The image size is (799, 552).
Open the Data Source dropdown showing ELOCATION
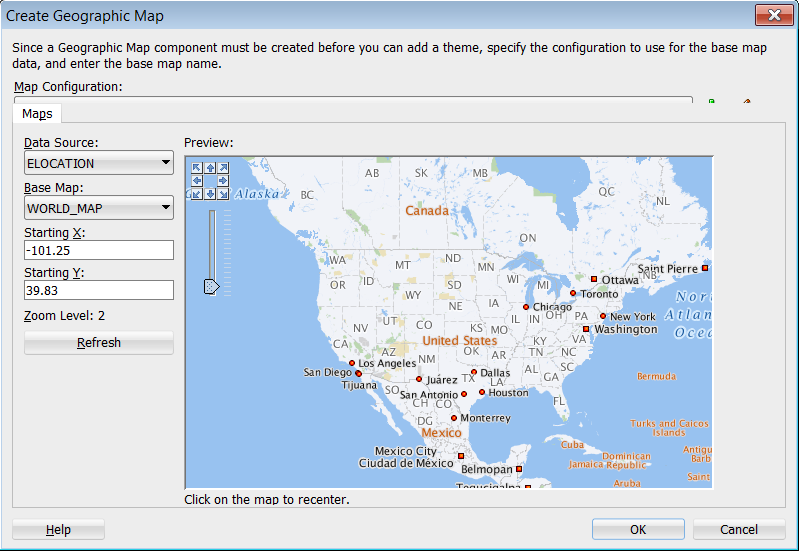click(99, 163)
